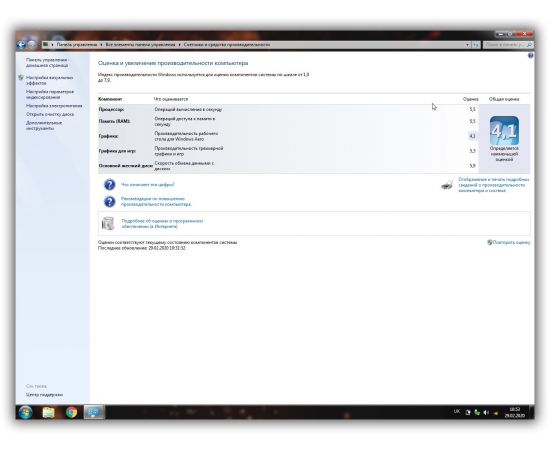Switch input language via UK indicator

coord(457,411)
